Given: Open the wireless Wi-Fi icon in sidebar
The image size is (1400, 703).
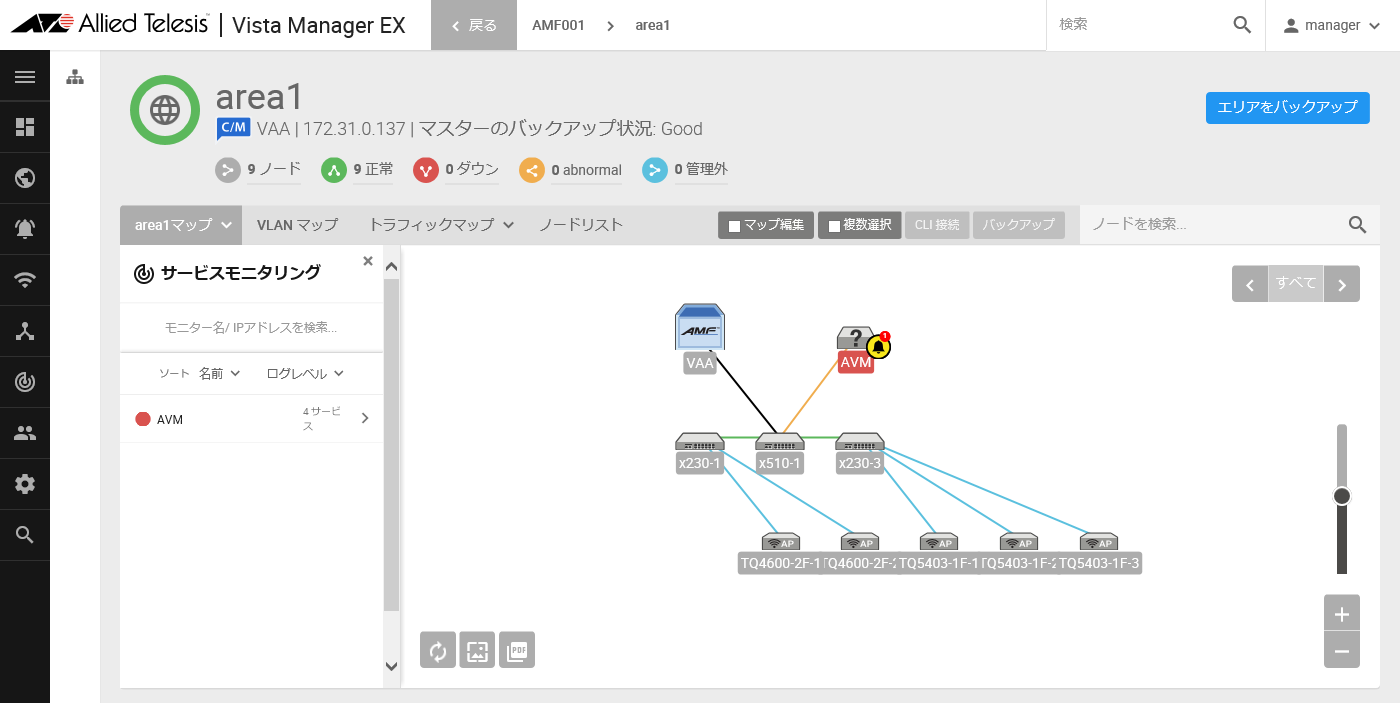Looking at the screenshot, I should pos(25,280).
